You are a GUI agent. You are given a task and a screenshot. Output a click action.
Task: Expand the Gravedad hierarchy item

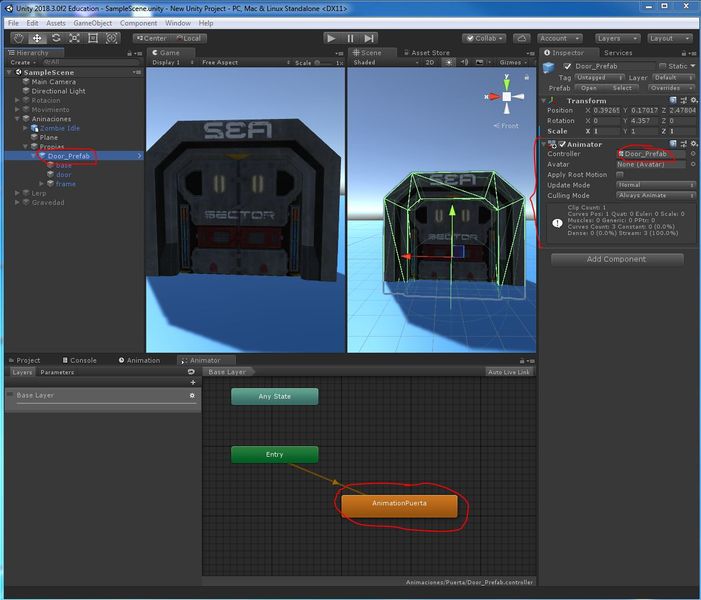click(x=17, y=203)
